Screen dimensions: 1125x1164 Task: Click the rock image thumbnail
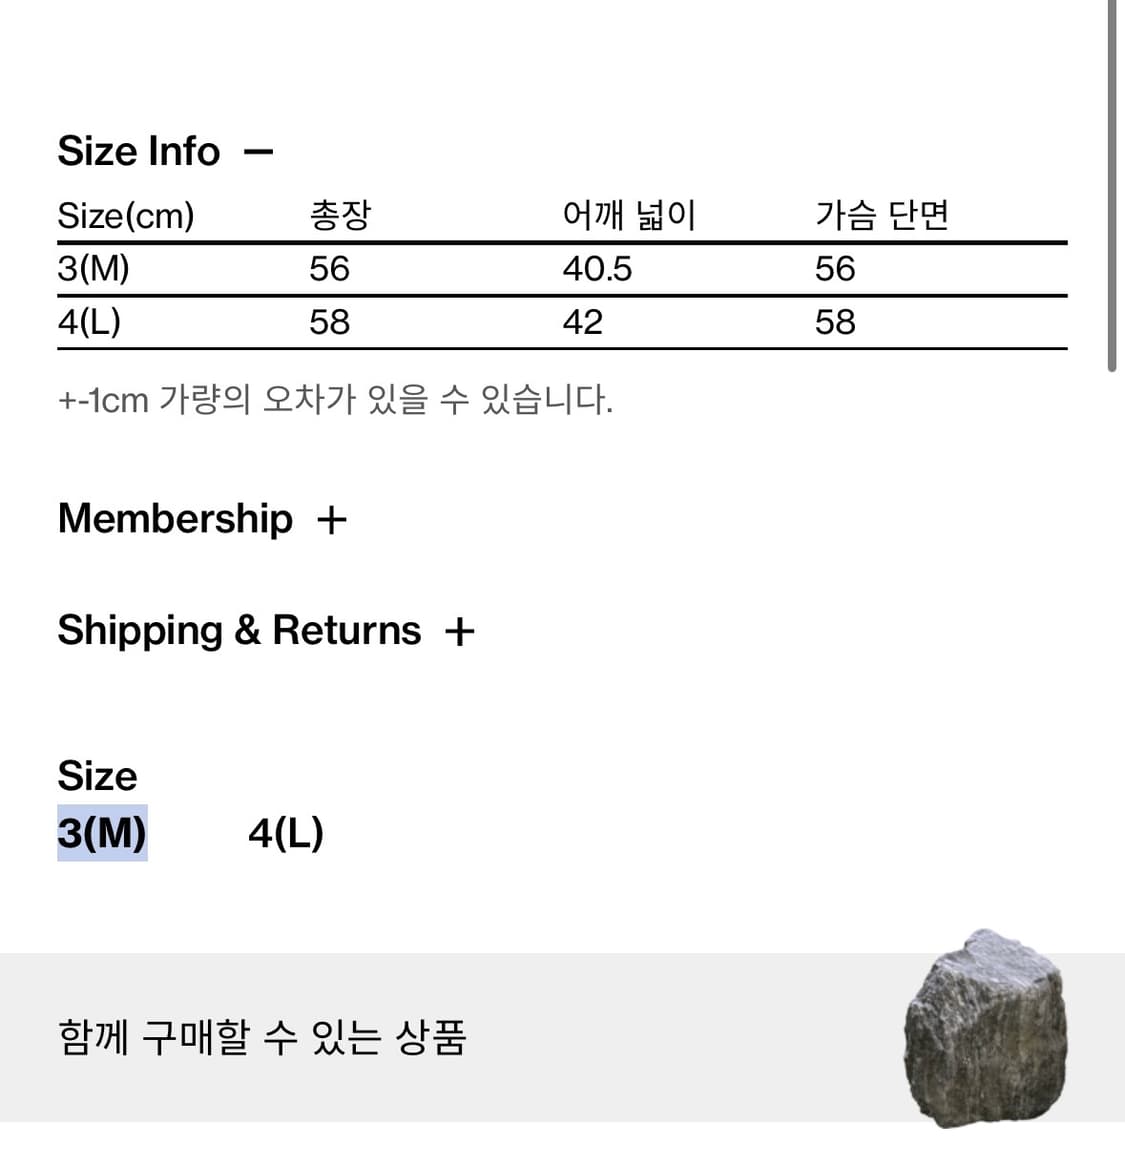point(985,1030)
